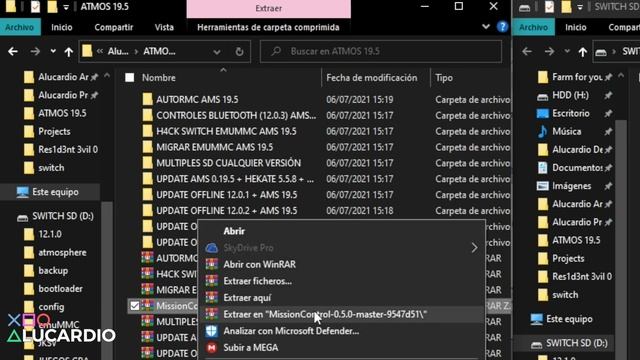Viewport: 640px width, 360px height.
Task: Select MIGRAR EMUMMC AMS 19.5 folder
Action: tap(214, 147)
